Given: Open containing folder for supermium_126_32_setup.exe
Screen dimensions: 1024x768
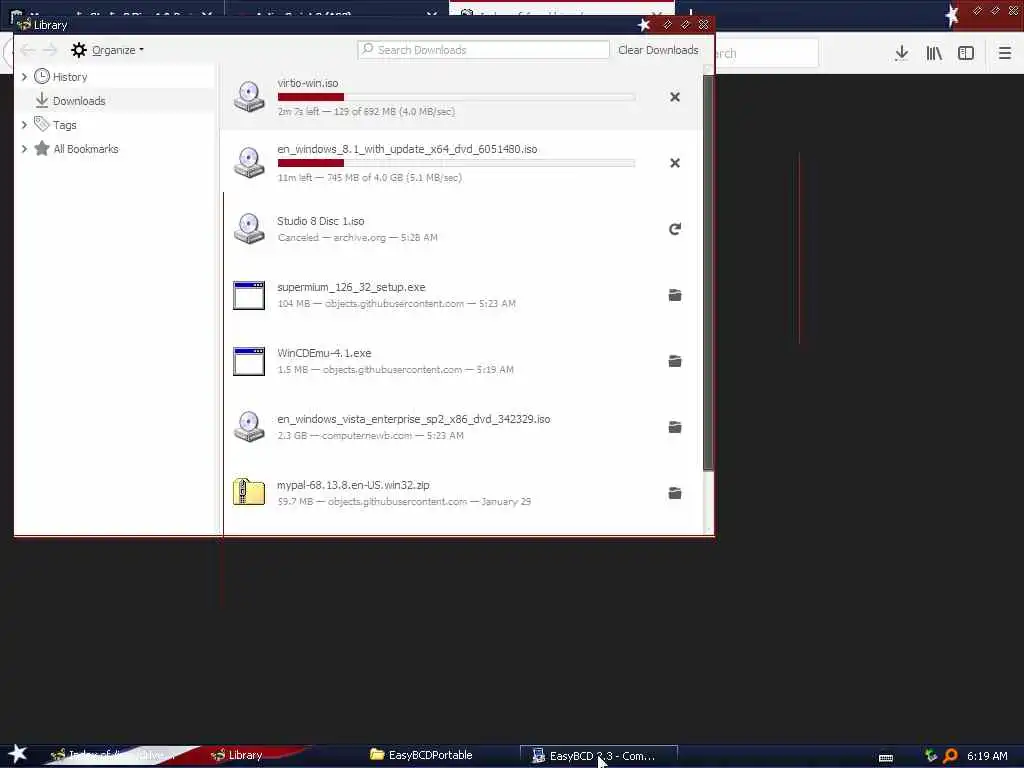Looking at the screenshot, I should point(675,295).
